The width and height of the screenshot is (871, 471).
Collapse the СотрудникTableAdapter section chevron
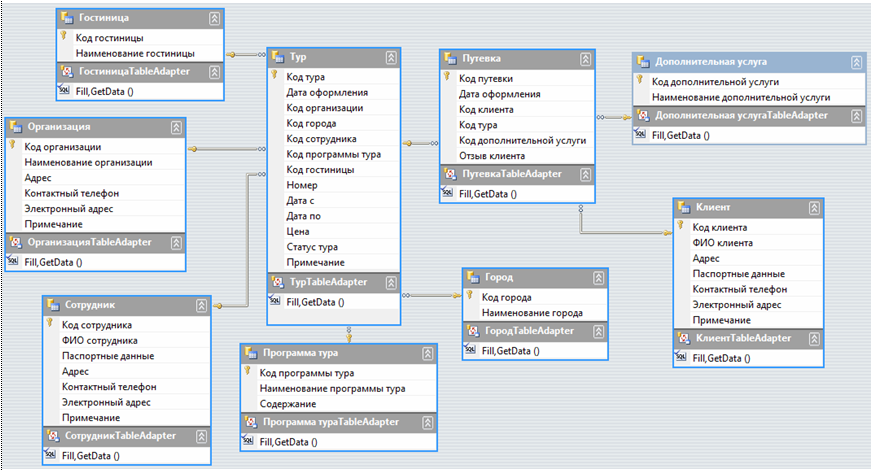click(201, 436)
